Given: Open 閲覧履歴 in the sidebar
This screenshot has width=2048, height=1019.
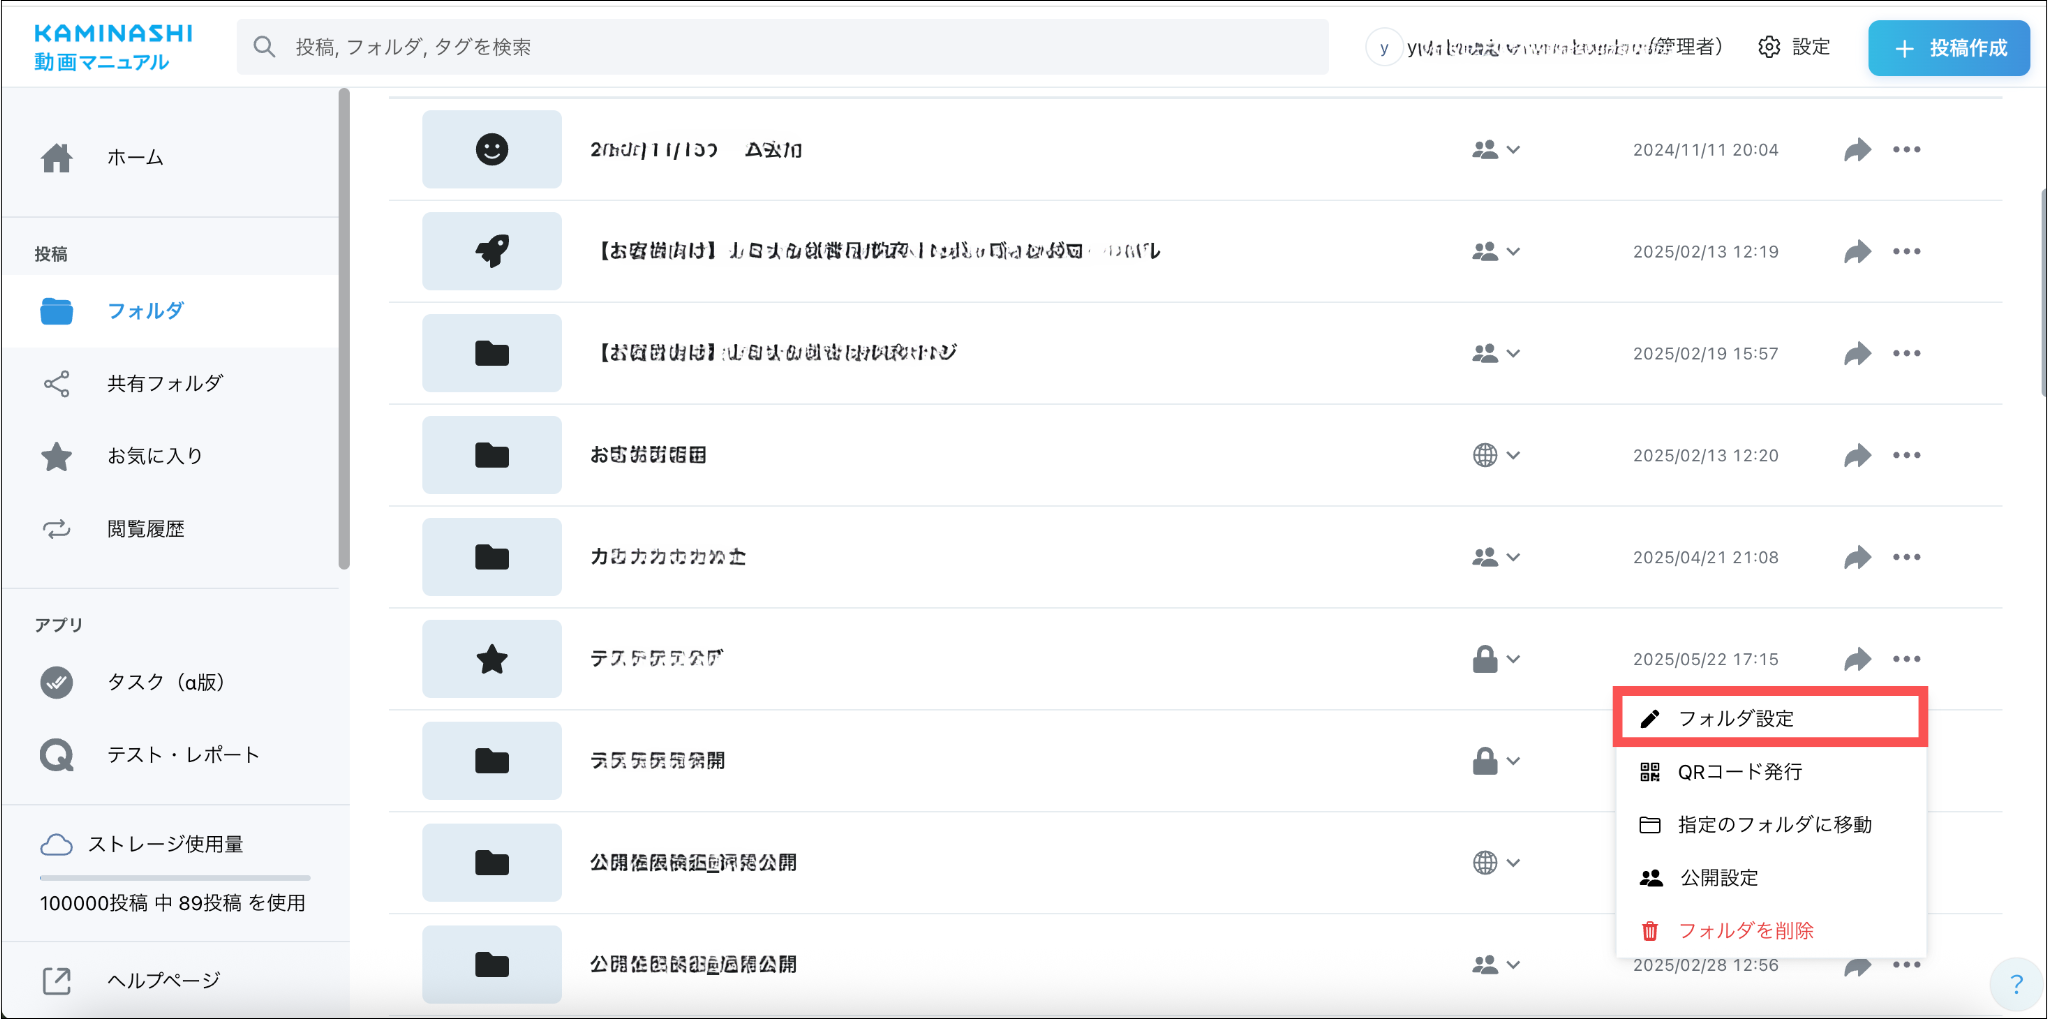Looking at the screenshot, I should 146,529.
